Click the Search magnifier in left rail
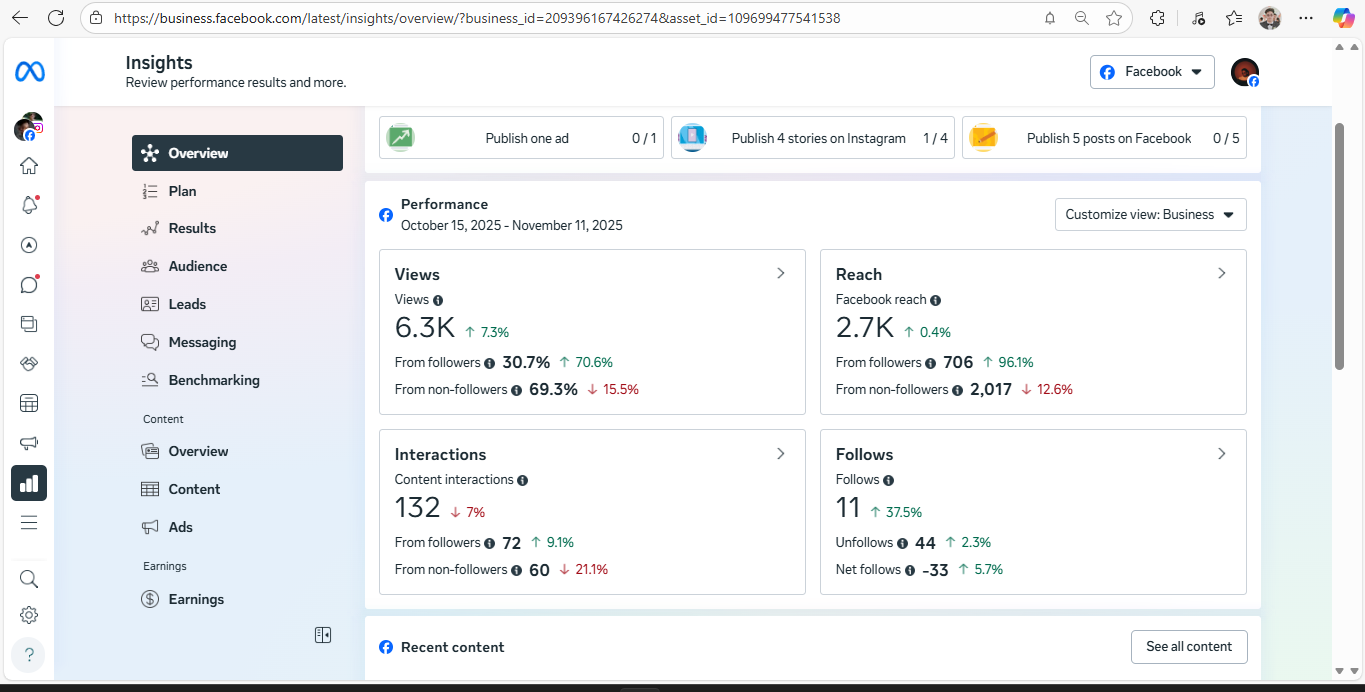 tap(29, 579)
